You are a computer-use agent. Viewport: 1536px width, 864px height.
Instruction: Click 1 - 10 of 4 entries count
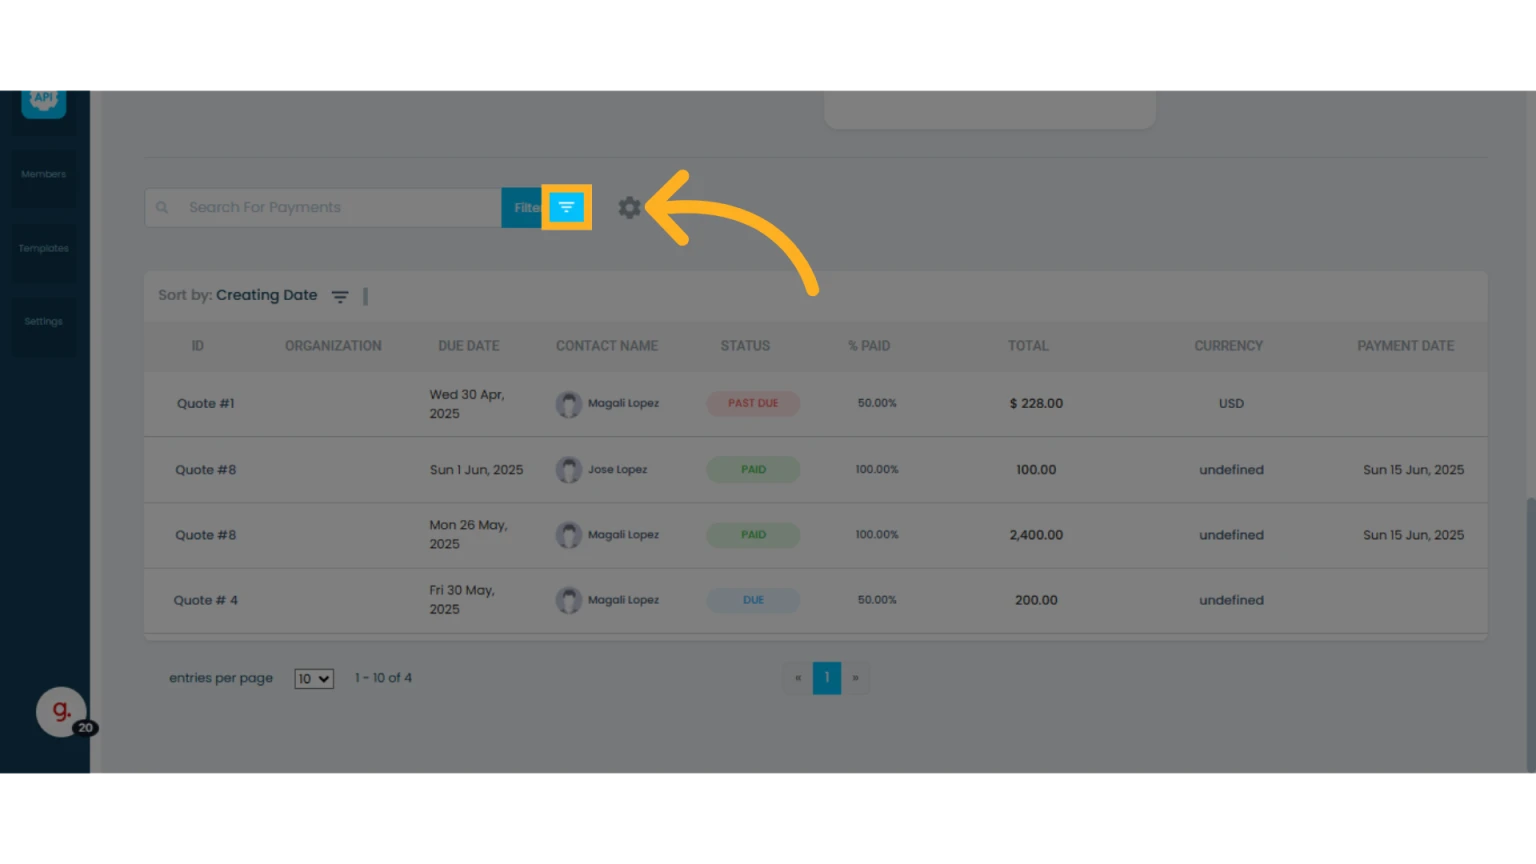[383, 678]
